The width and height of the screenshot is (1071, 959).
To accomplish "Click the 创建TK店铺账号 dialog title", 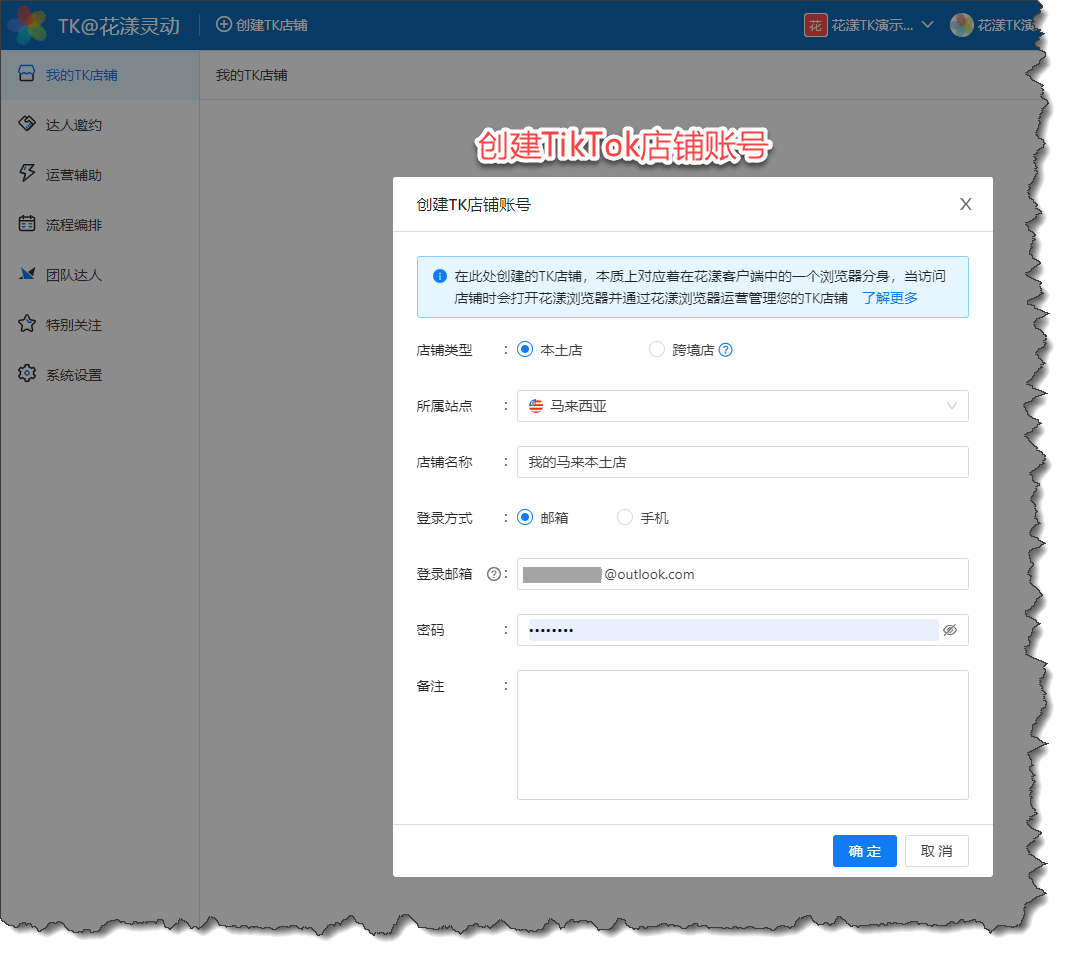I will (473, 204).
